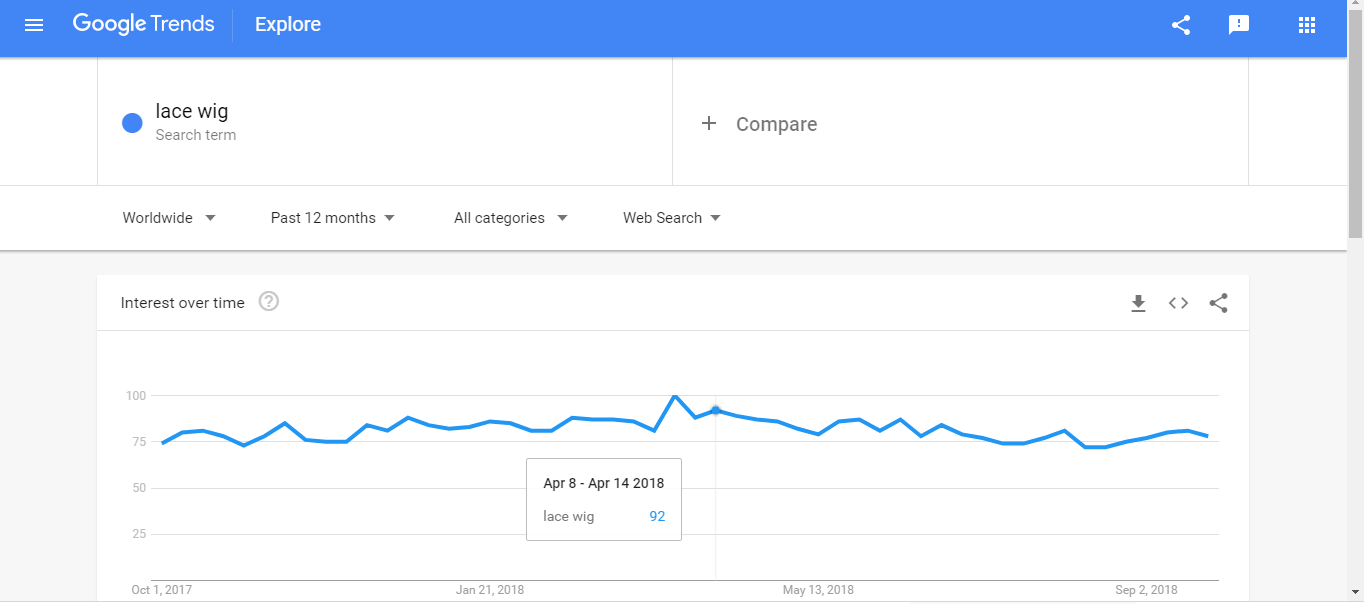Expand the All categories dropdown

(510, 218)
